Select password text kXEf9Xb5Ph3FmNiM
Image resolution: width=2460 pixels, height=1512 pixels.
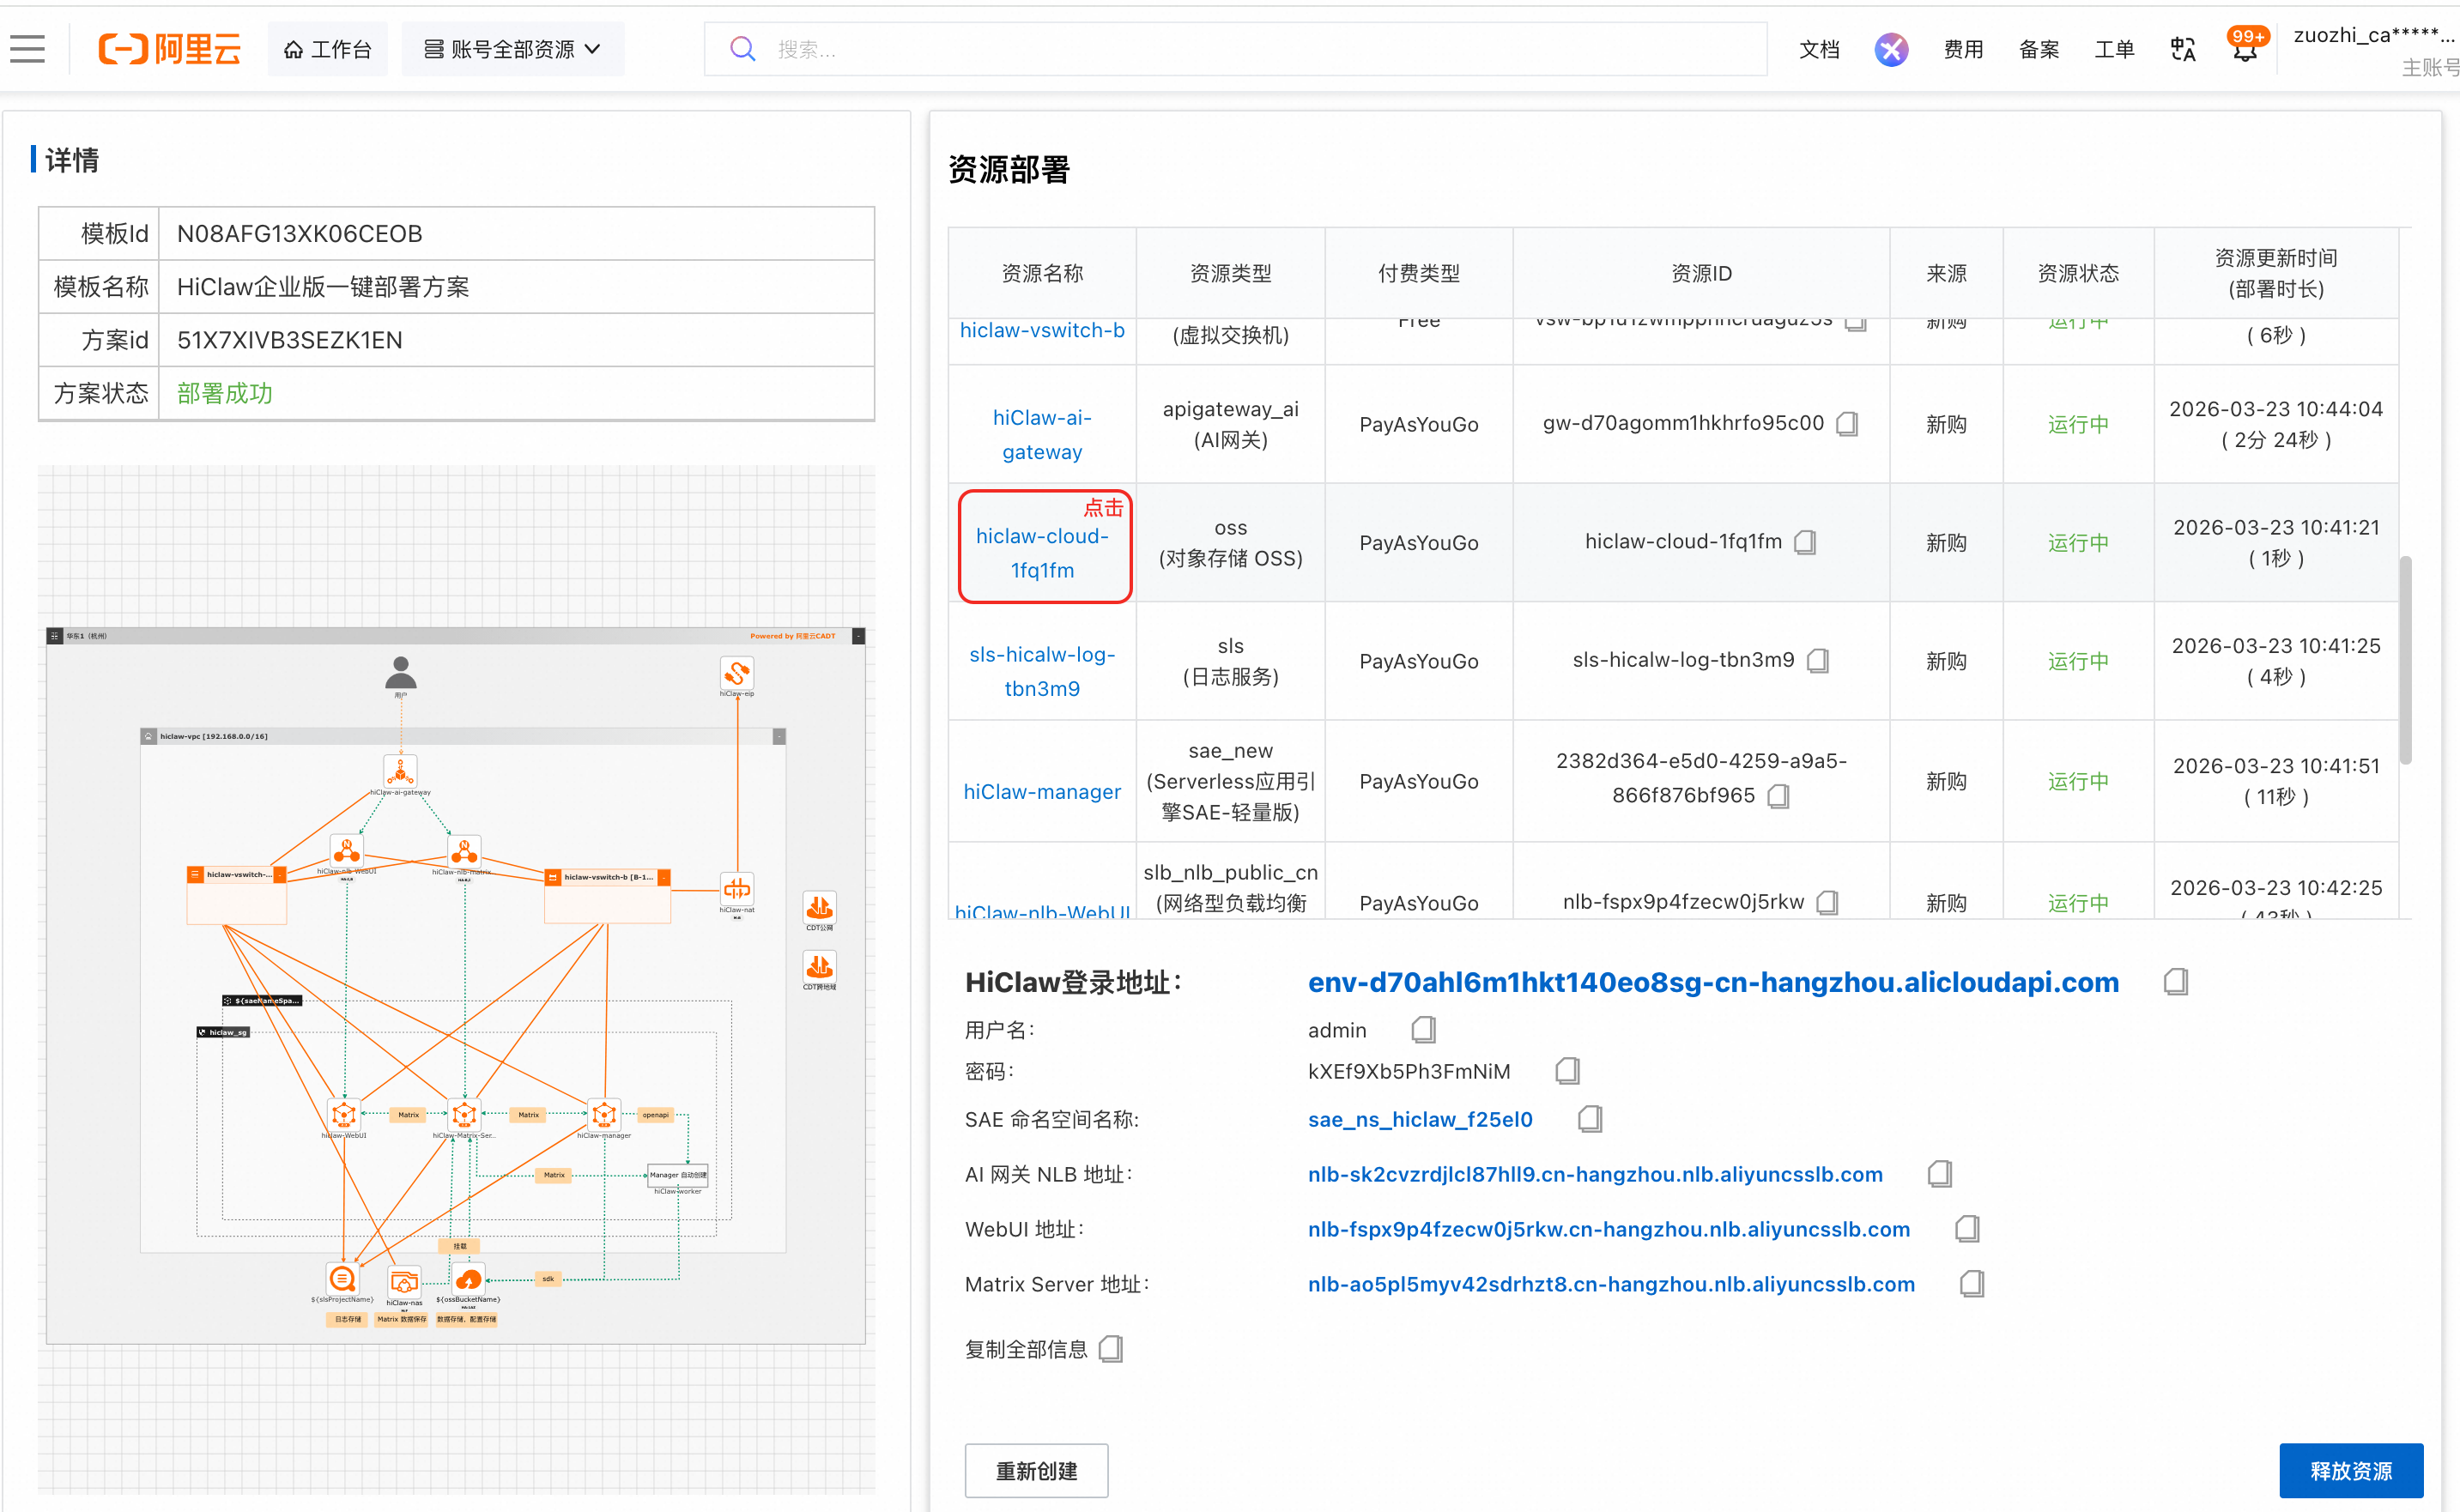(1409, 1071)
